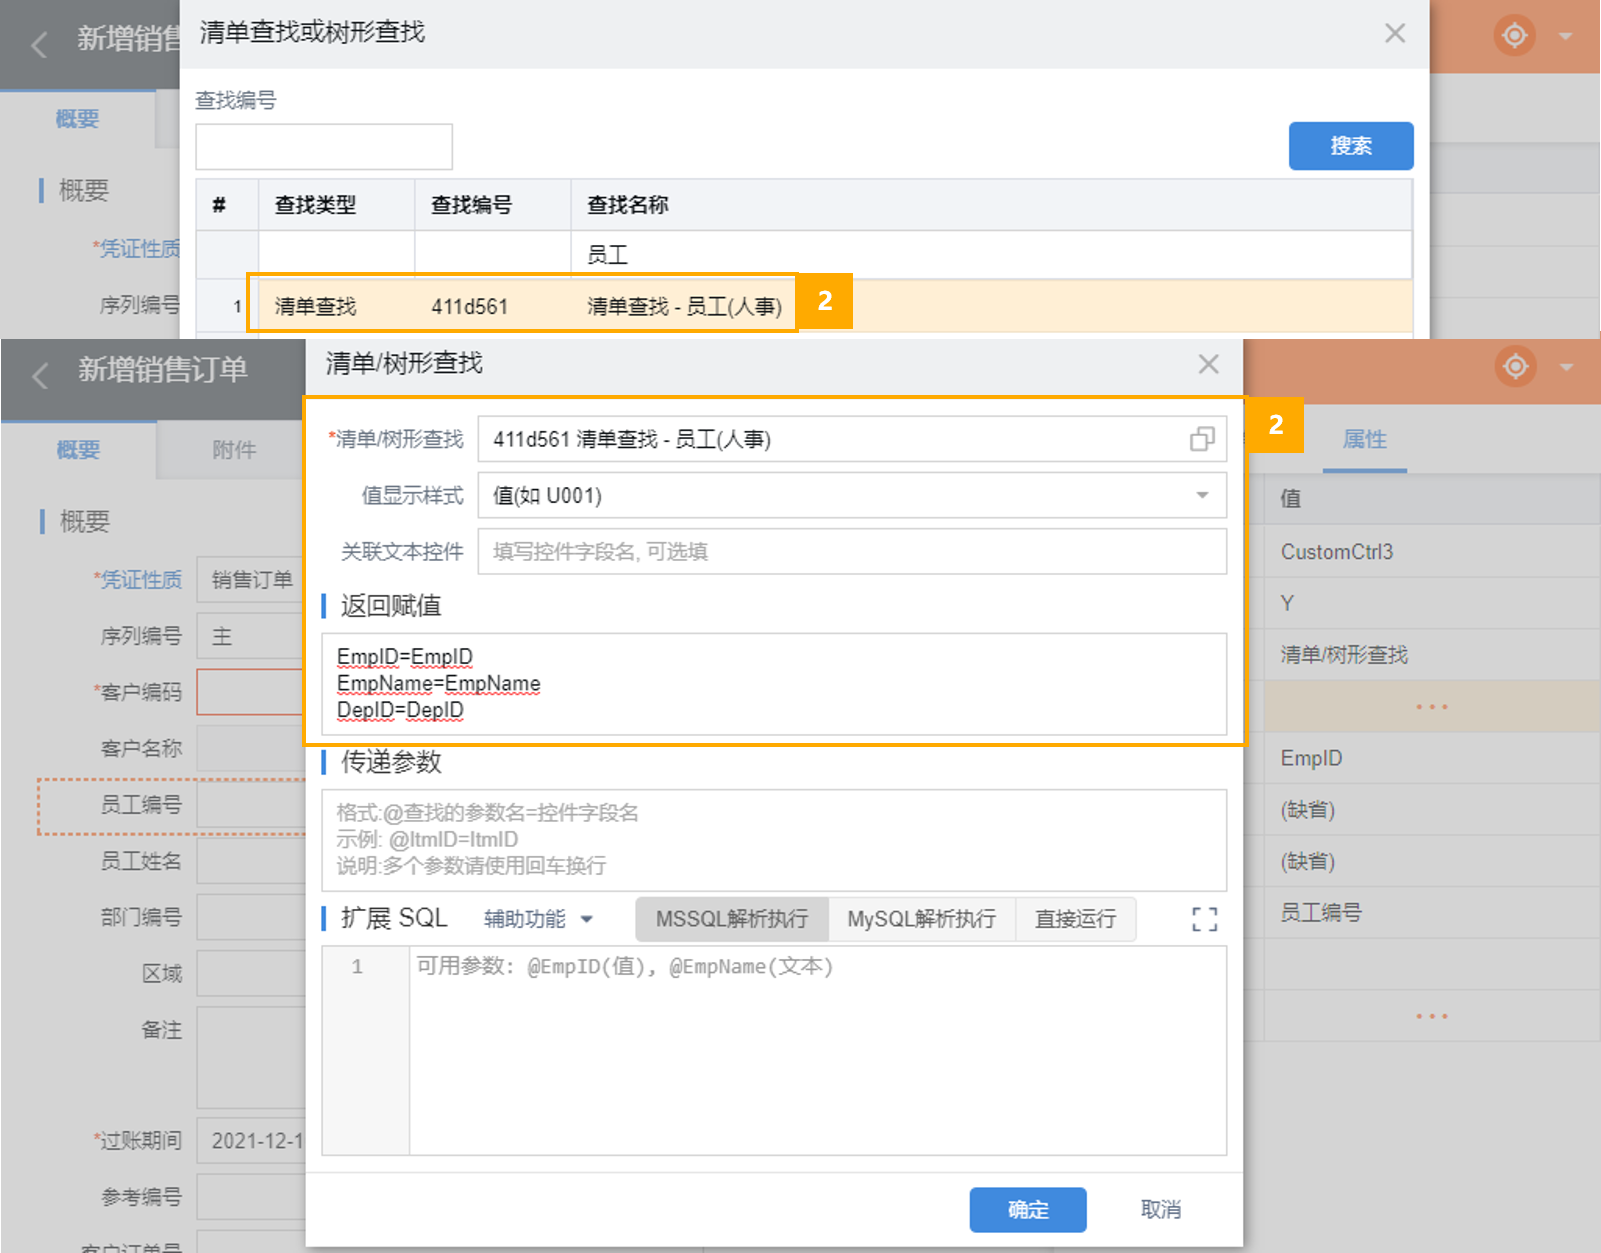This screenshot has width=1601, height=1253.
Task: Select MySQL解析执行 mode
Action: pyautogui.click(x=922, y=919)
